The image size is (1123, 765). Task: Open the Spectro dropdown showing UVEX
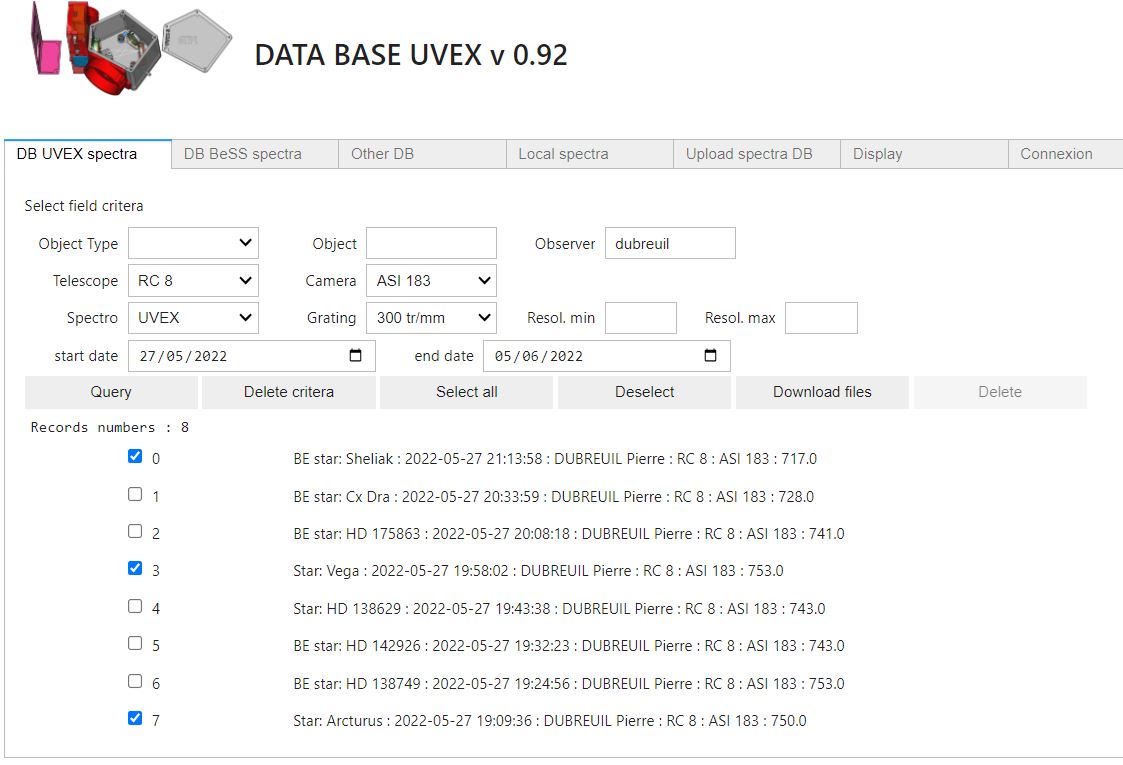pos(193,318)
